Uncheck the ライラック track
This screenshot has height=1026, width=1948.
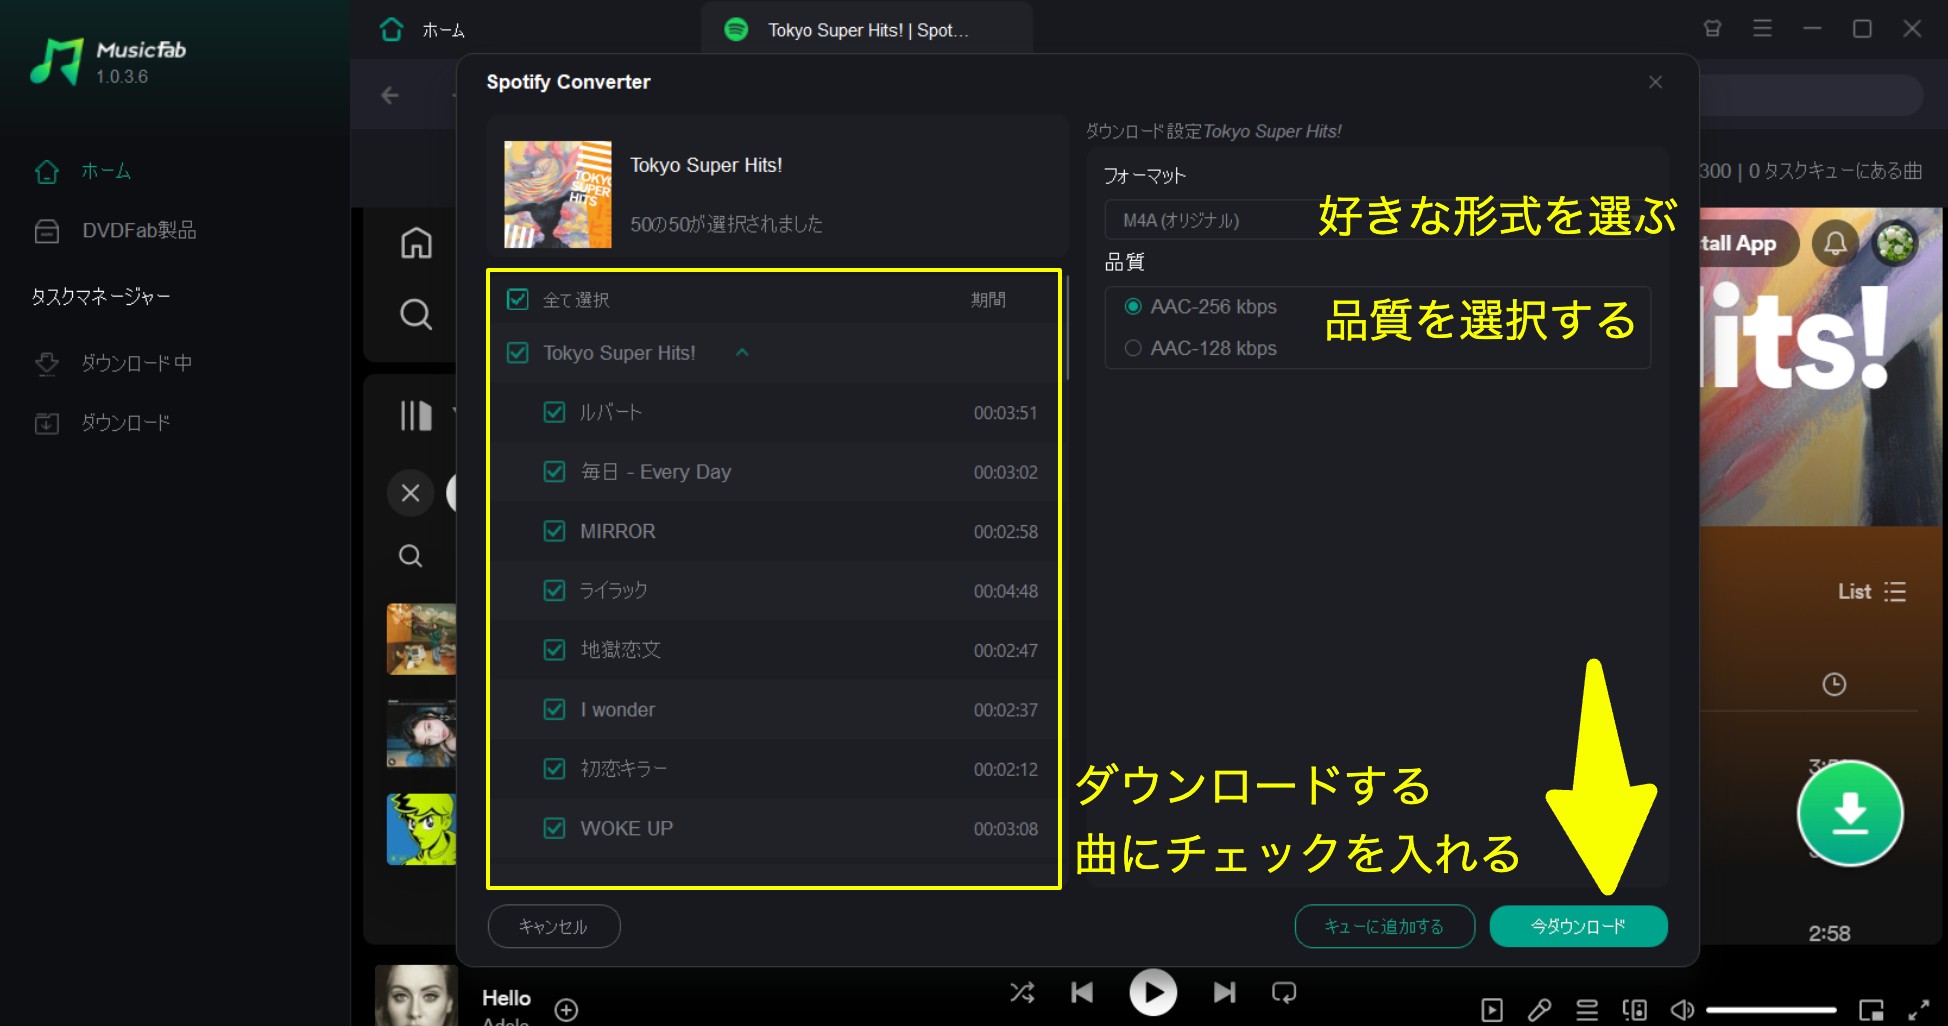554,590
